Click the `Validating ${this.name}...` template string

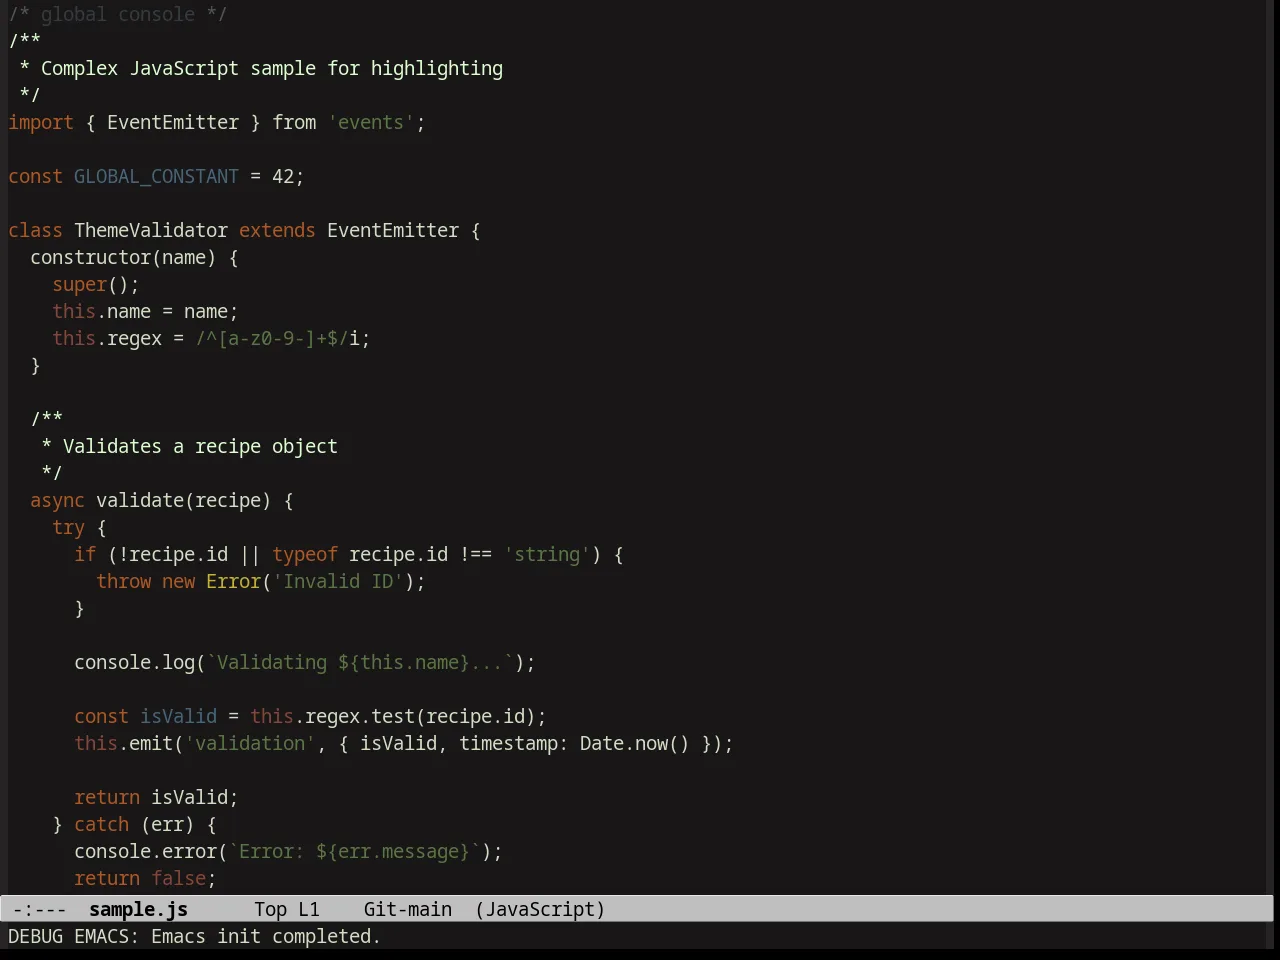click(360, 662)
